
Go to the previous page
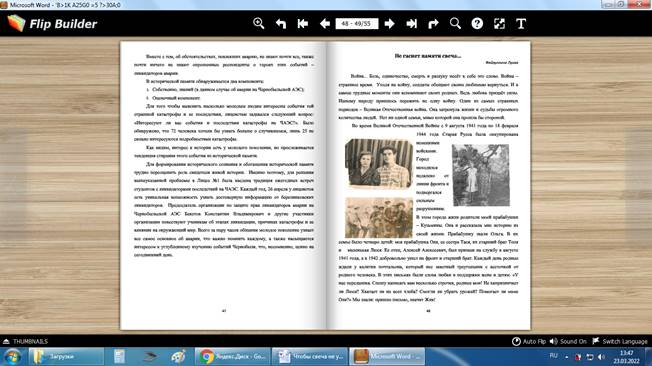pyautogui.click(x=325, y=24)
